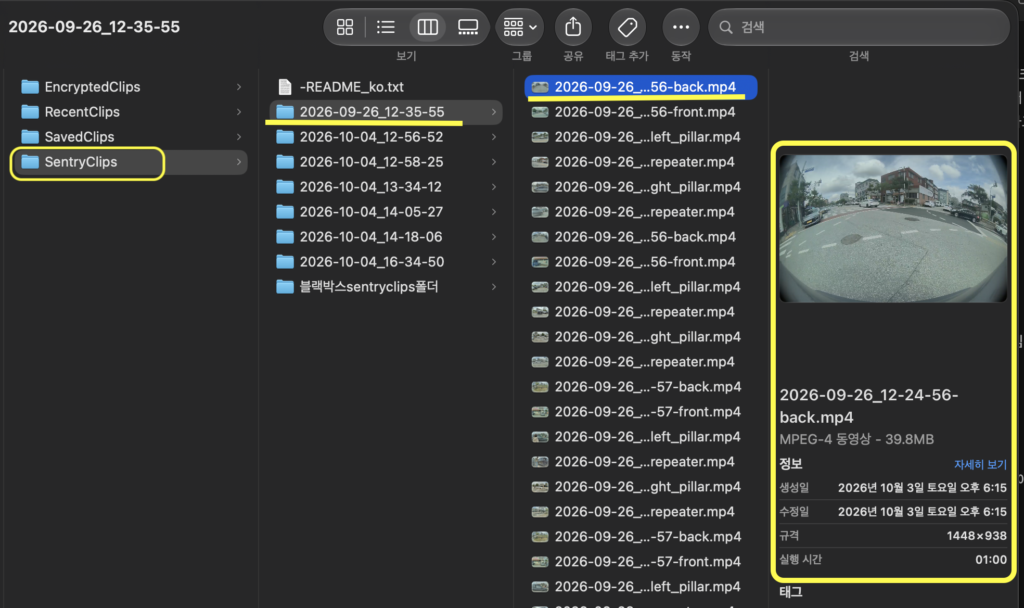
Task: Switch to list view
Action: pyautogui.click(x=386, y=27)
